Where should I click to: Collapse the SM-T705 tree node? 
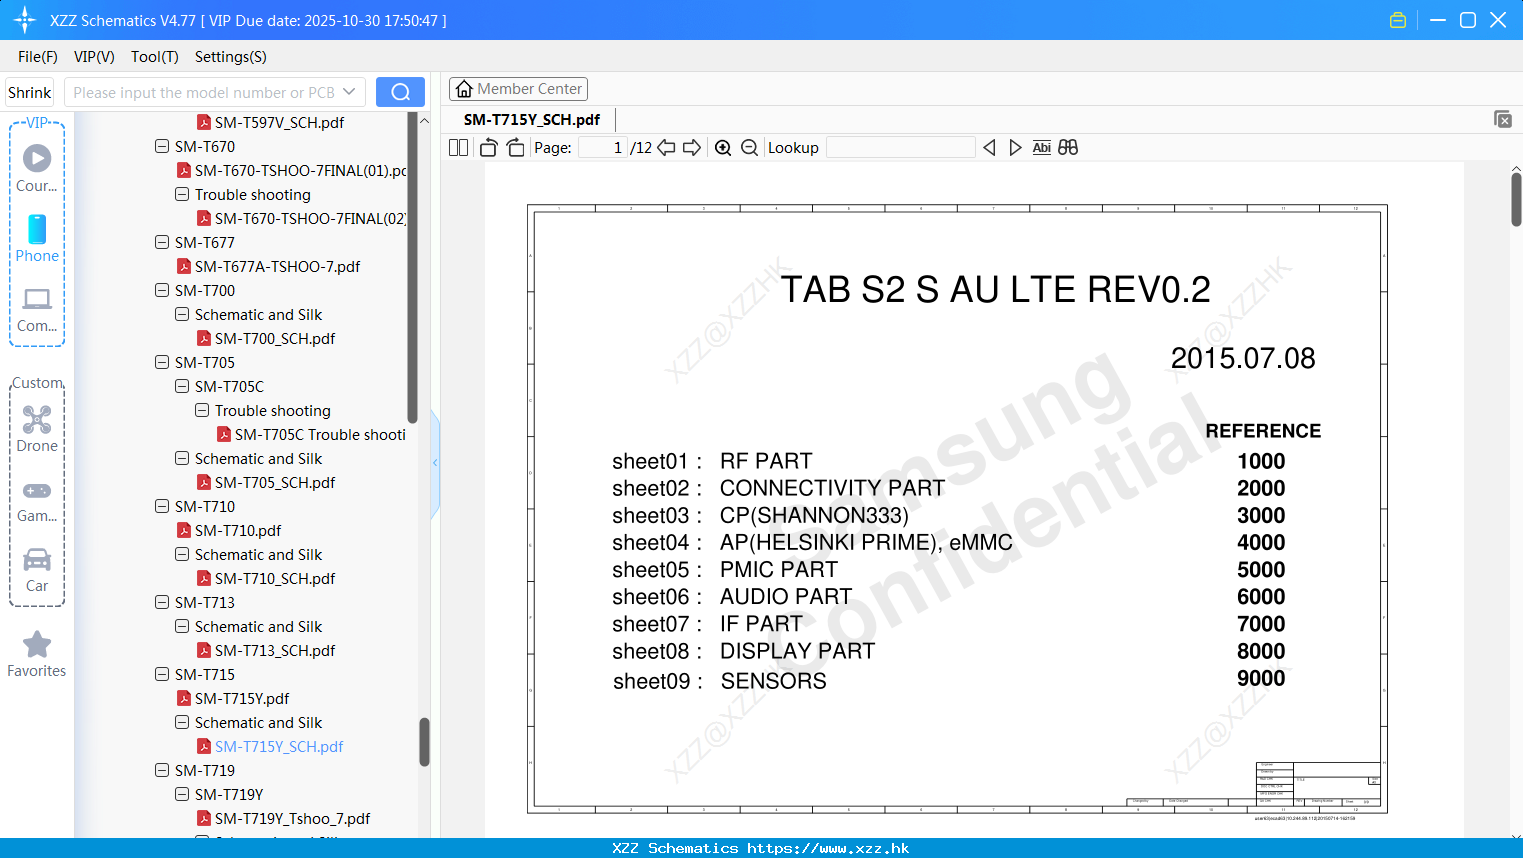point(162,362)
